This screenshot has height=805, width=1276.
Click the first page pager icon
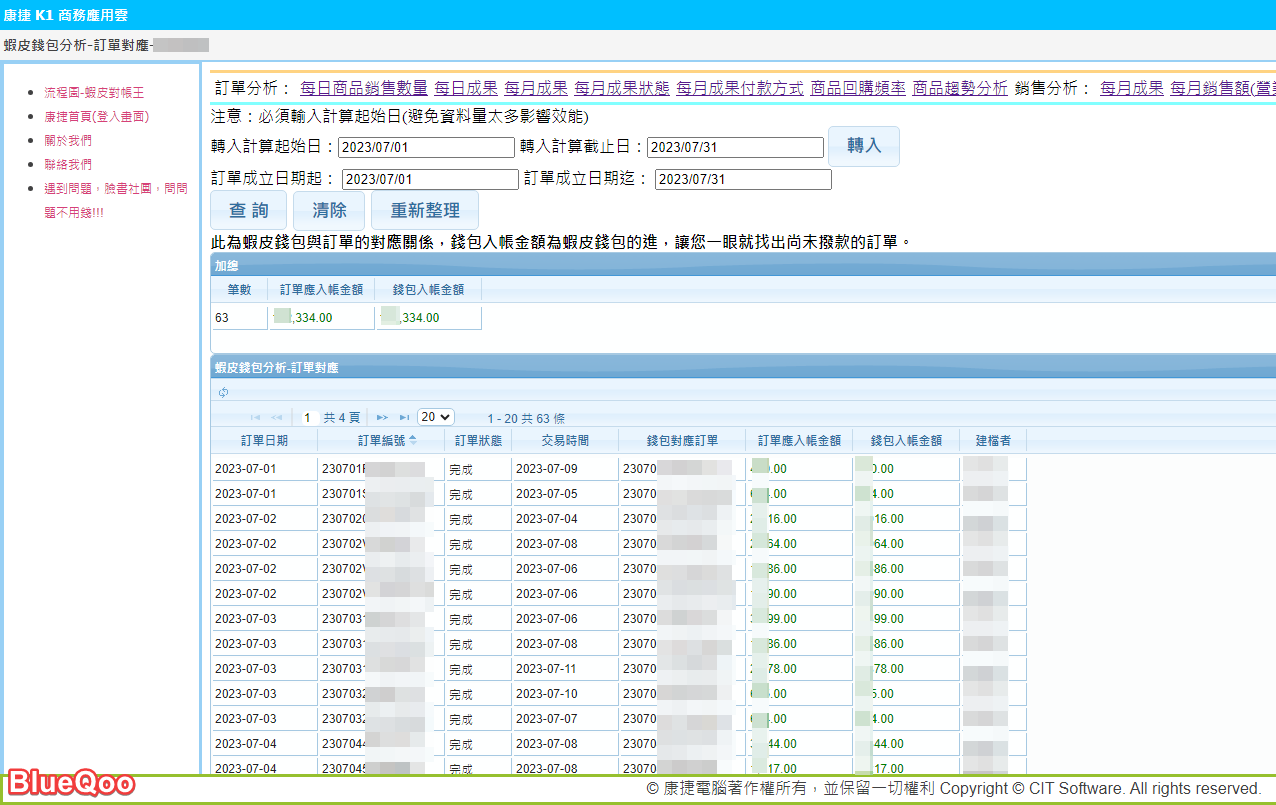coord(255,417)
